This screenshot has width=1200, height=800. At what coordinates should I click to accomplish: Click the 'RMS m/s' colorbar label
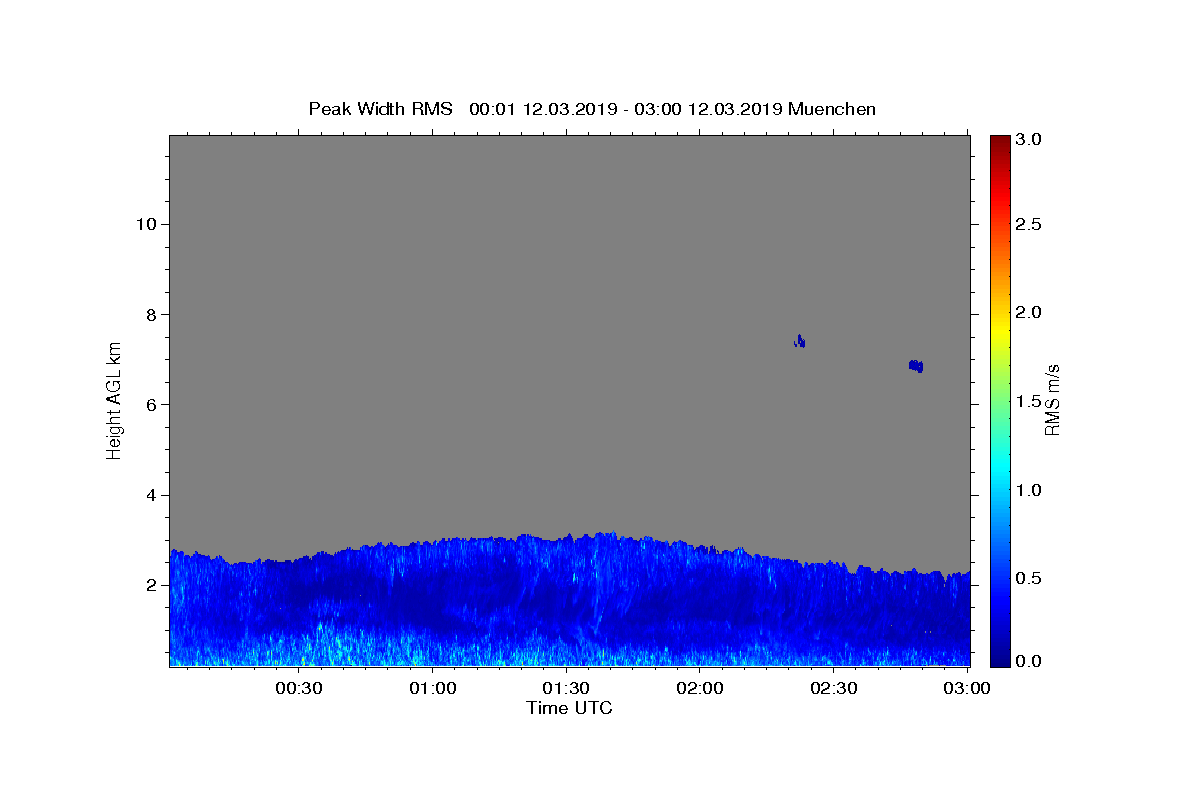click(x=1052, y=400)
